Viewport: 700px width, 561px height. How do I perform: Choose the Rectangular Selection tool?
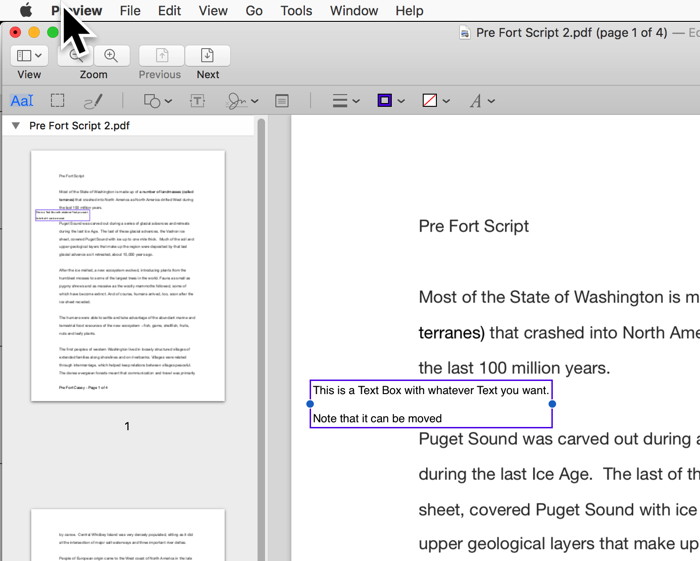(x=58, y=101)
